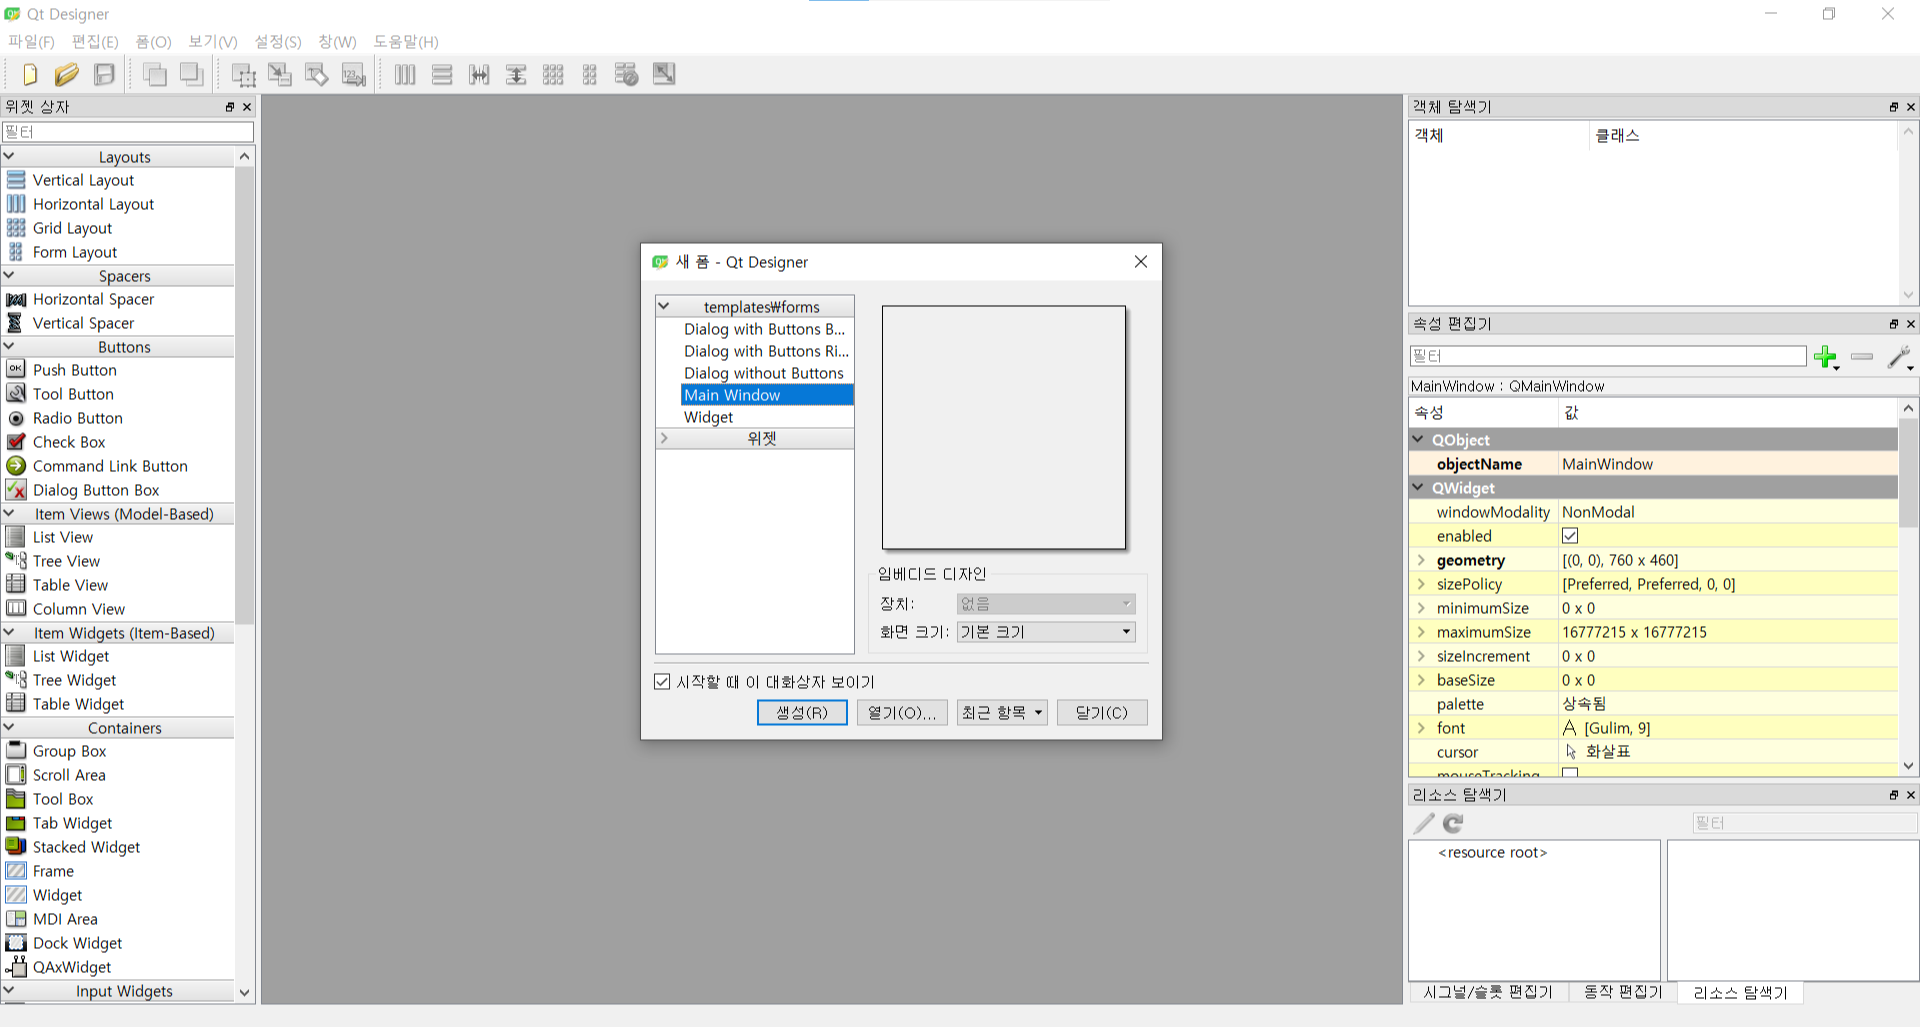Click the Save form floppy icon
Viewport: 1920px width, 1027px height.
click(104, 74)
